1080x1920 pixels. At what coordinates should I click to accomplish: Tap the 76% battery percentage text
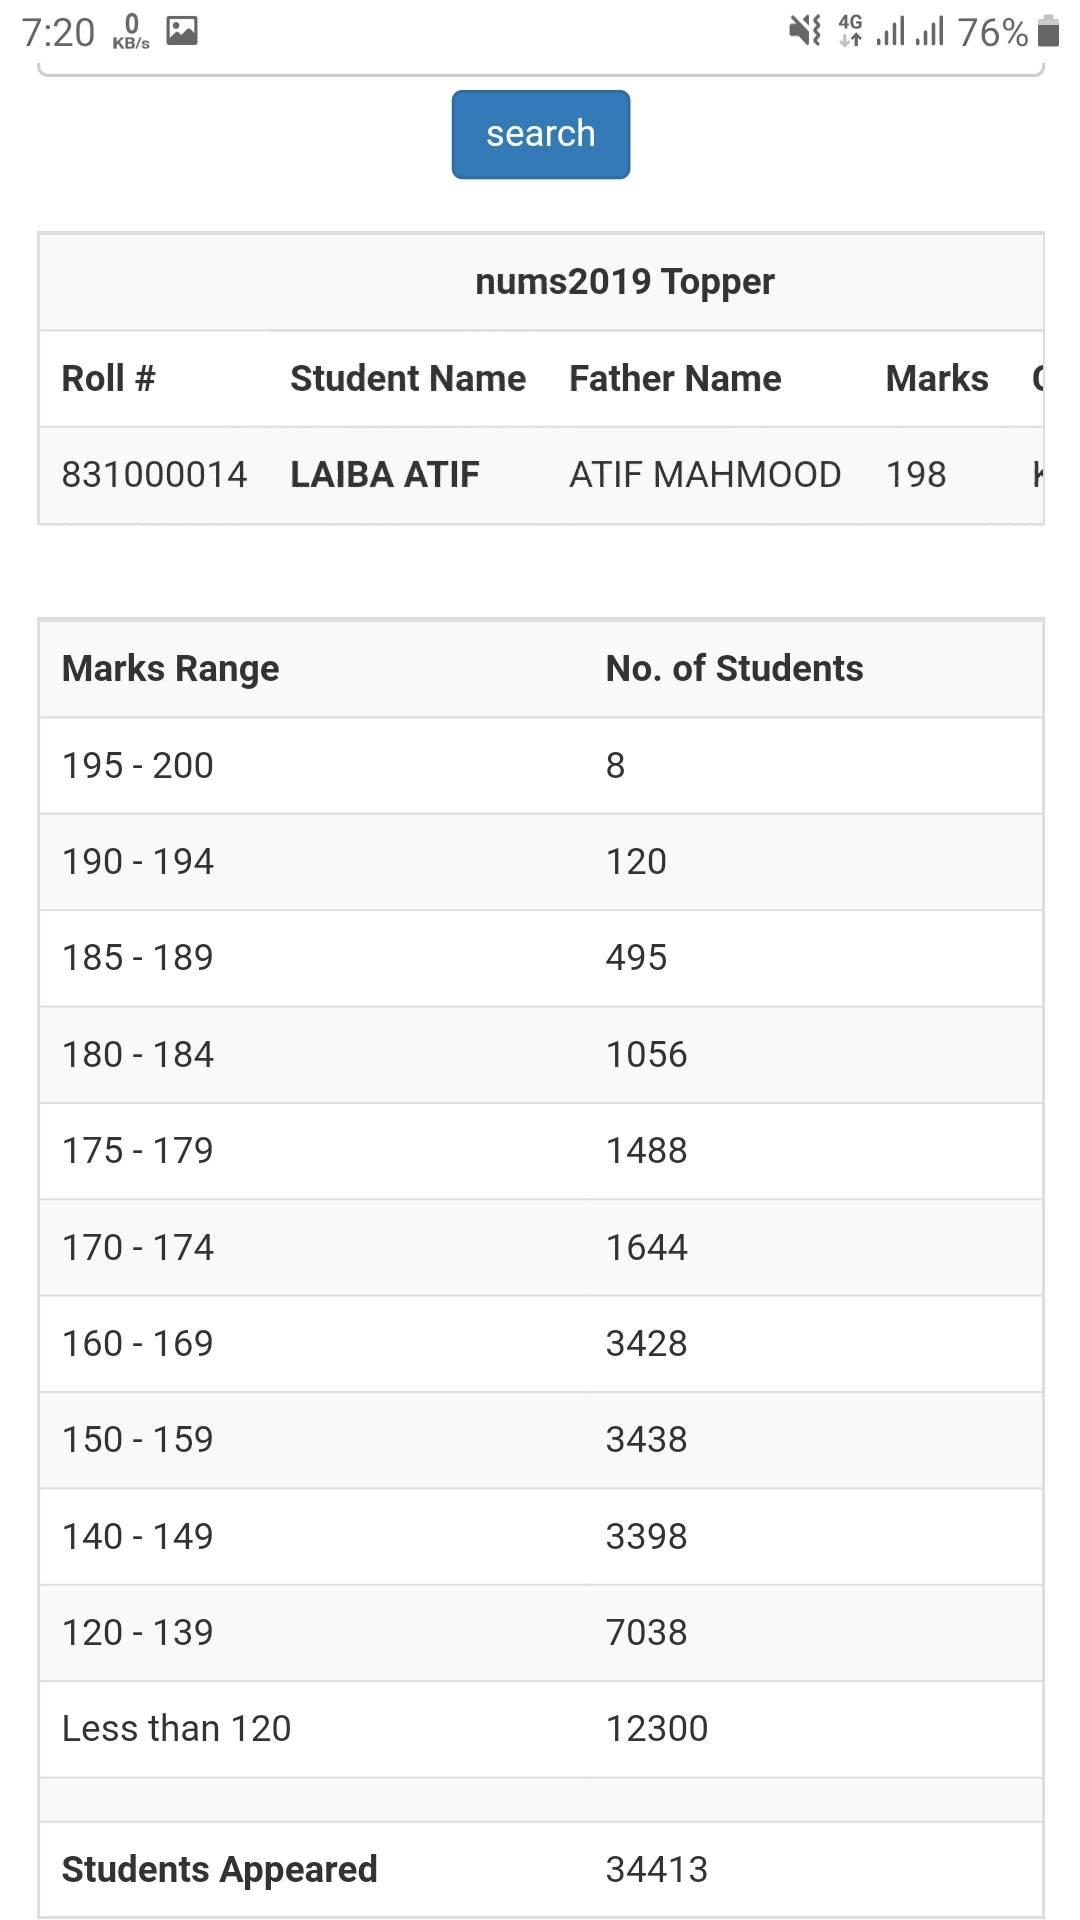pos(992,32)
